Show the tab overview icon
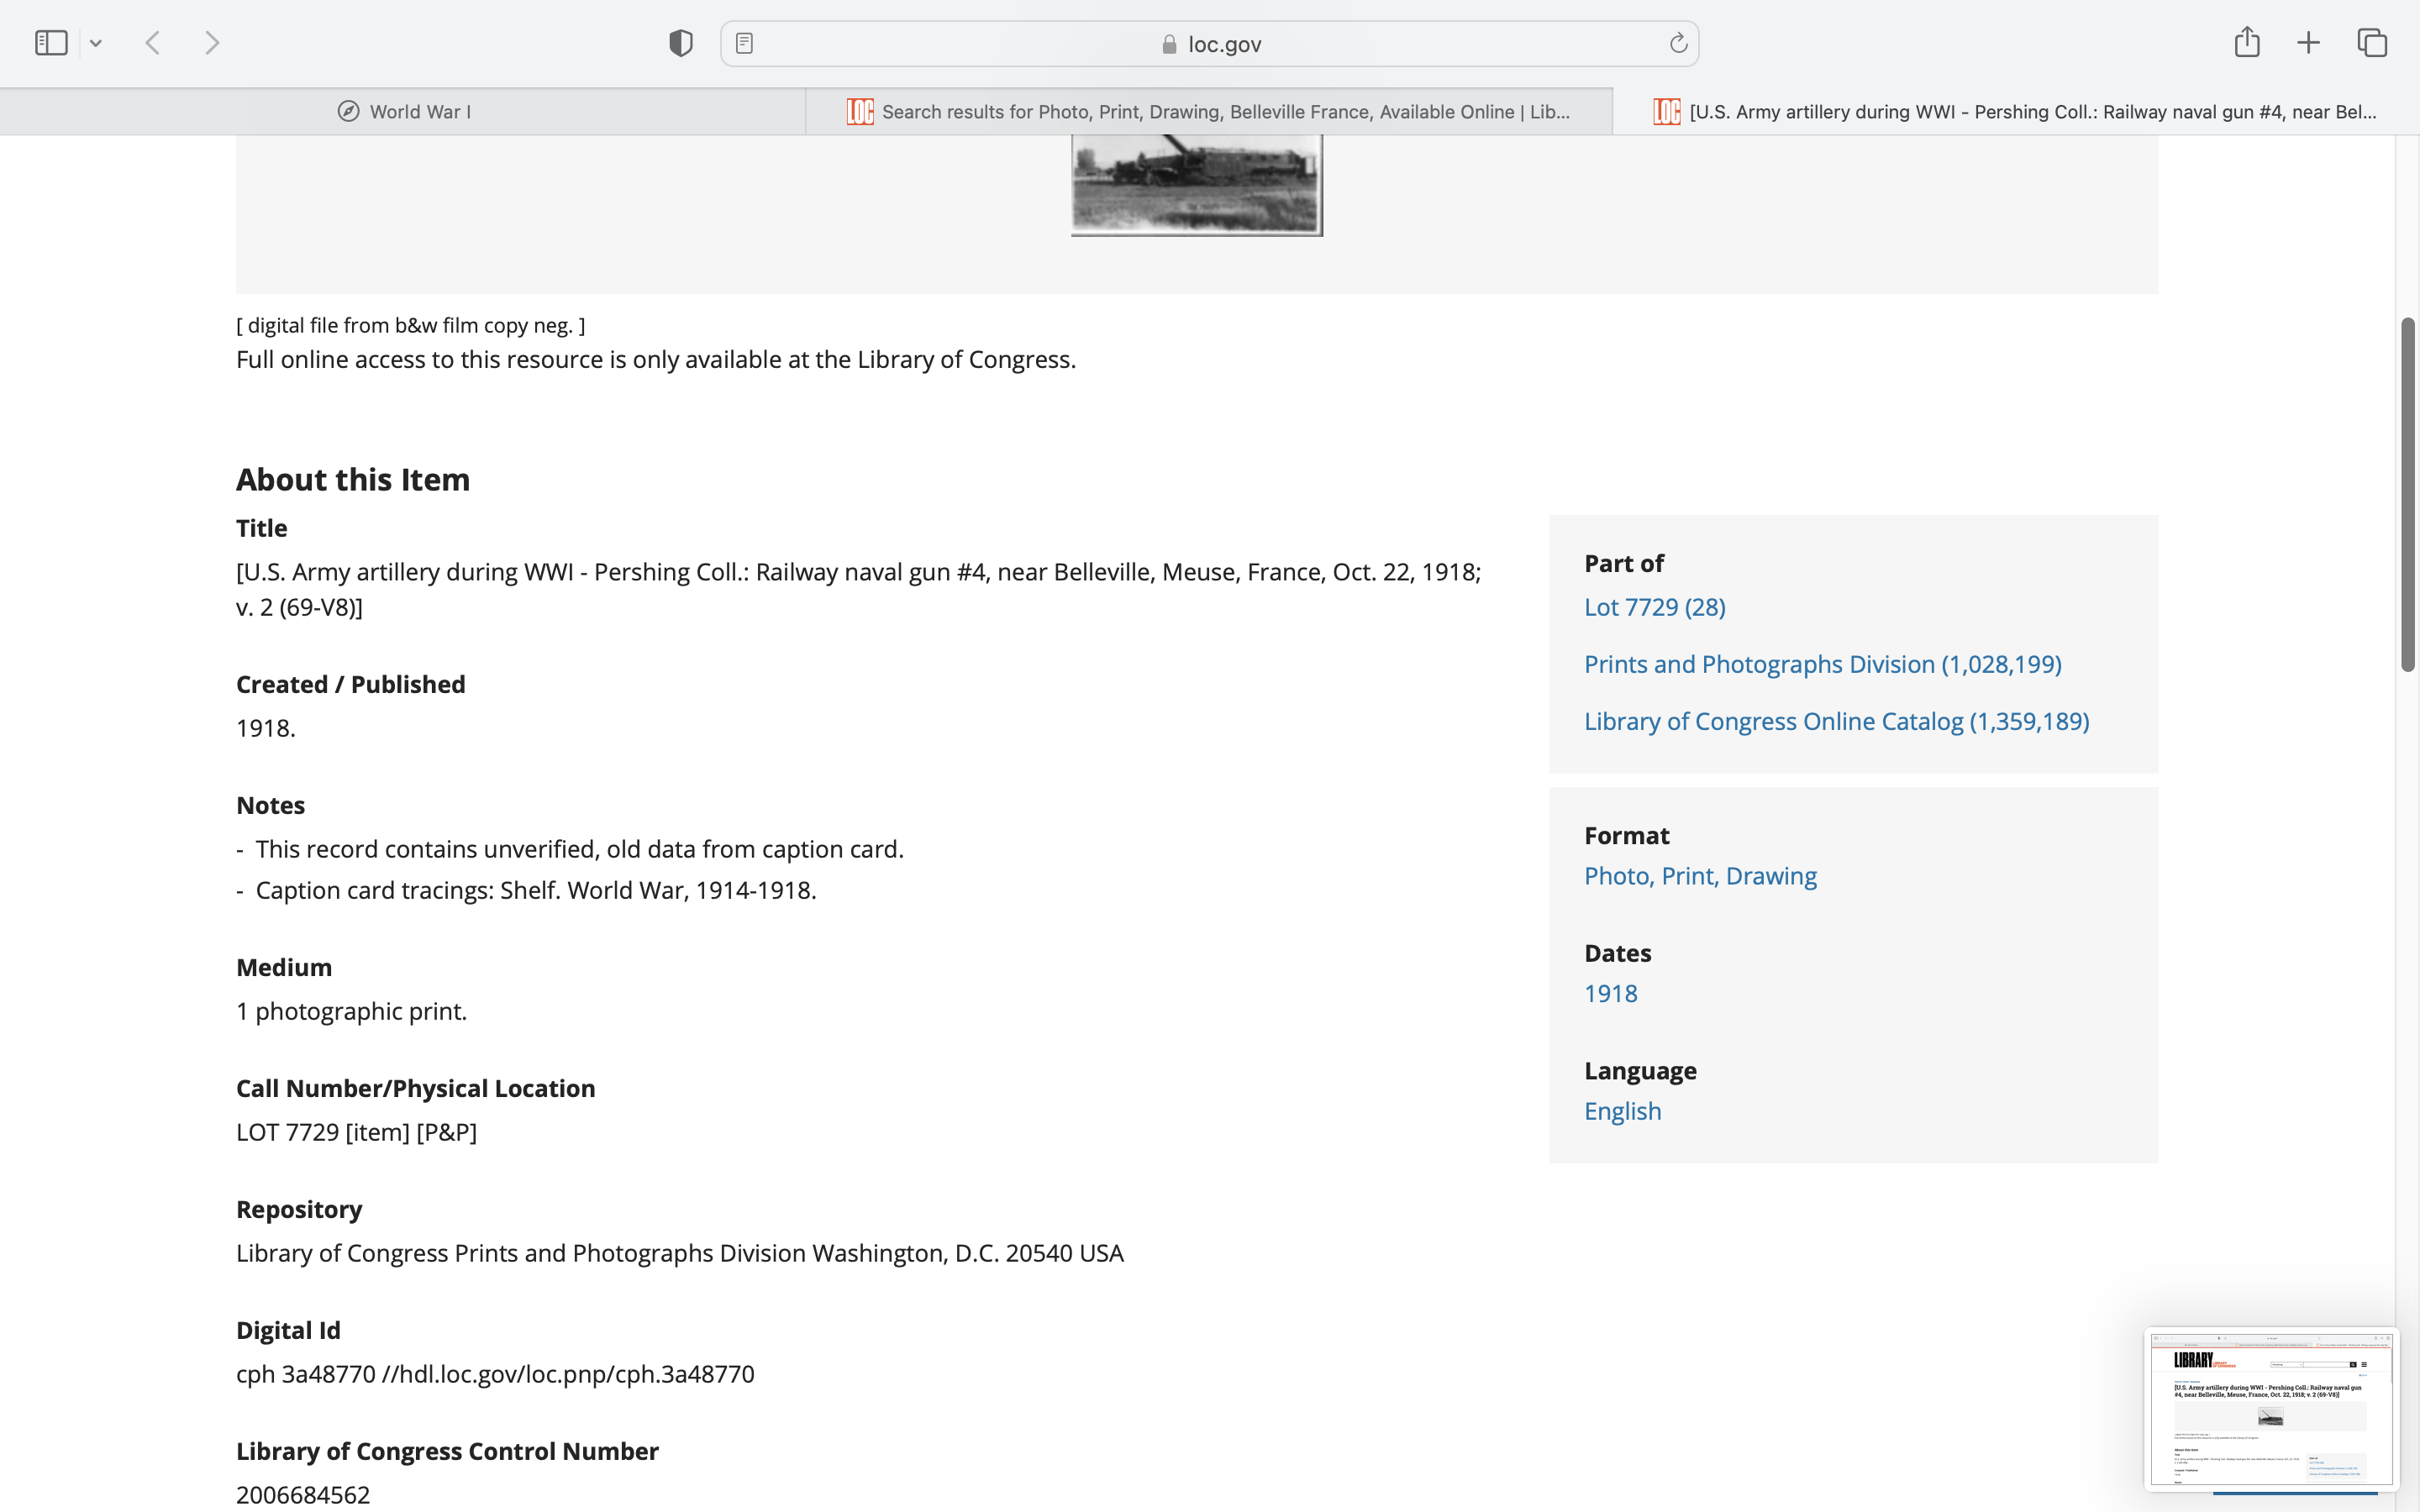2420x1512 pixels. 2372,43
